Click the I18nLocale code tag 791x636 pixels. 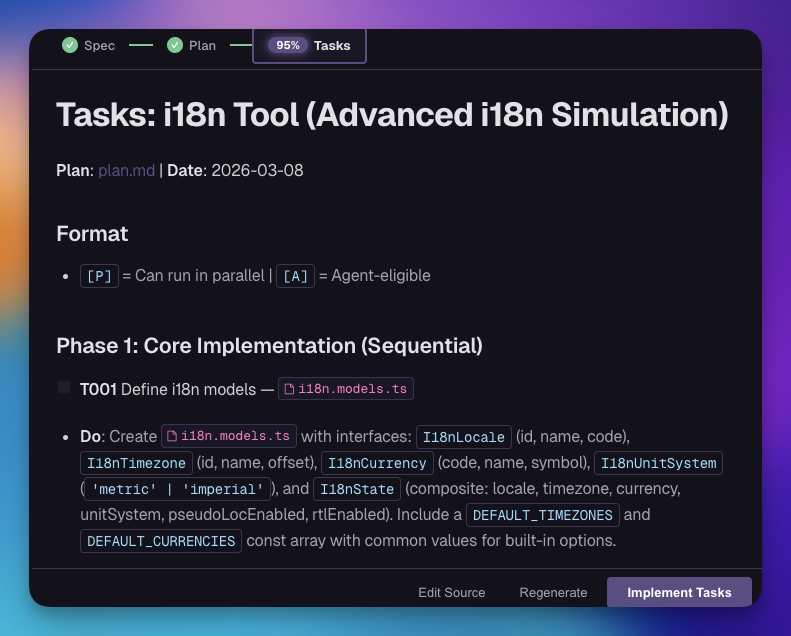click(464, 437)
